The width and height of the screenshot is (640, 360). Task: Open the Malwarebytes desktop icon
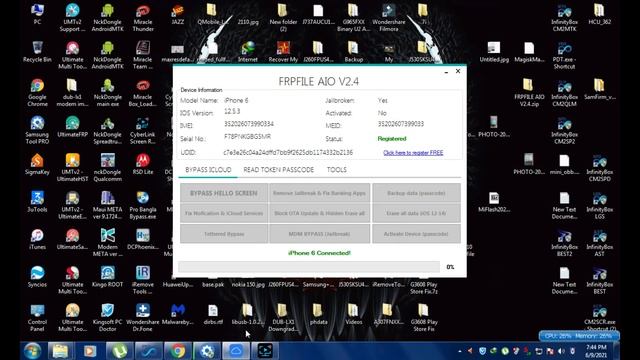pos(178,314)
